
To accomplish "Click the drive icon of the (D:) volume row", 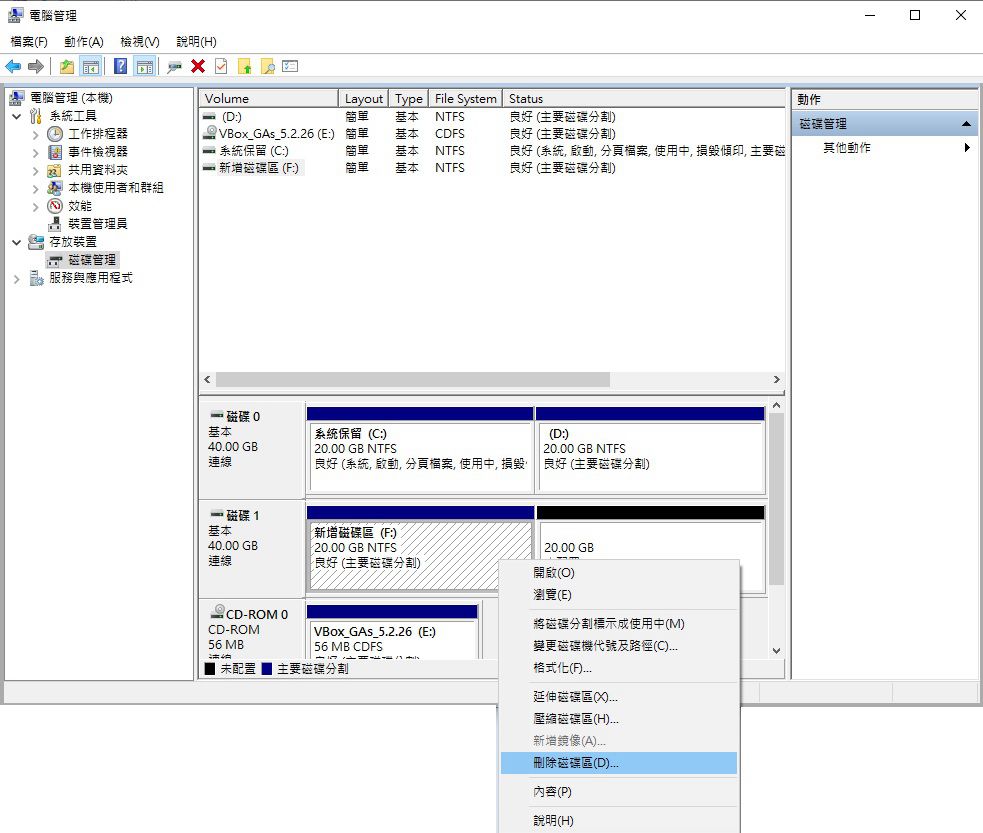I will pos(209,117).
